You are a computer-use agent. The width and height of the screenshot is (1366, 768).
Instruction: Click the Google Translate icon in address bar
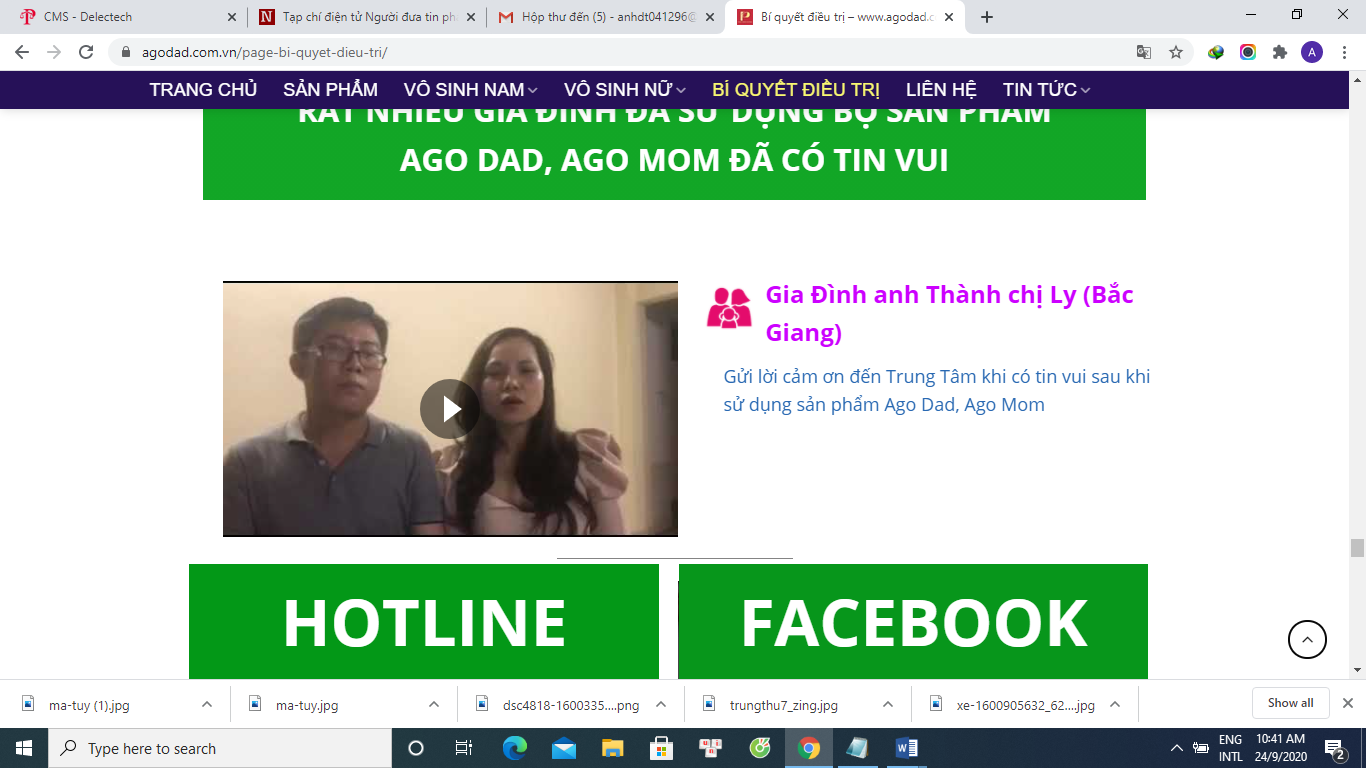coord(1144,52)
